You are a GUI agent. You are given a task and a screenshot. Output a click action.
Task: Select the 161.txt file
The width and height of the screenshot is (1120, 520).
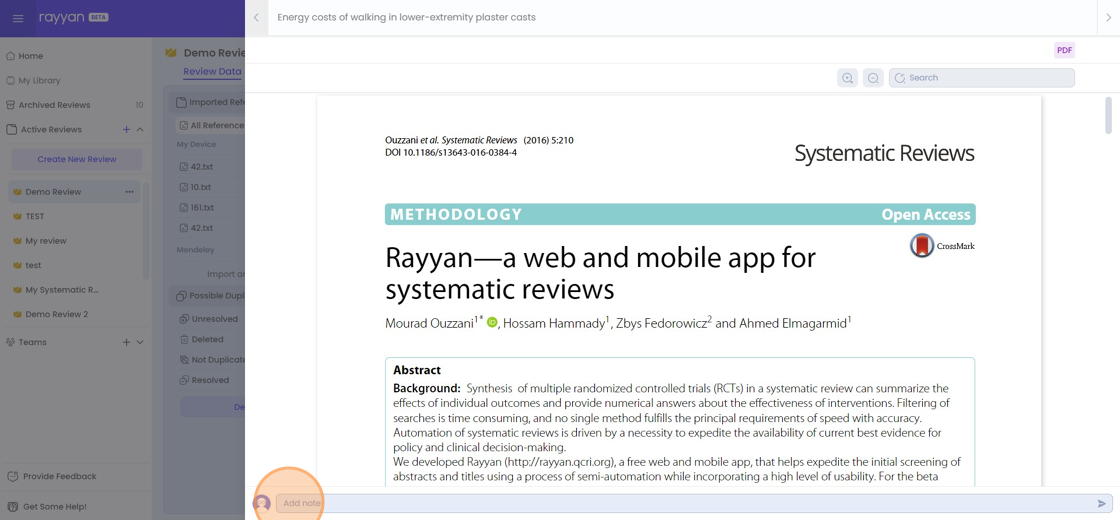click(196, 208)
